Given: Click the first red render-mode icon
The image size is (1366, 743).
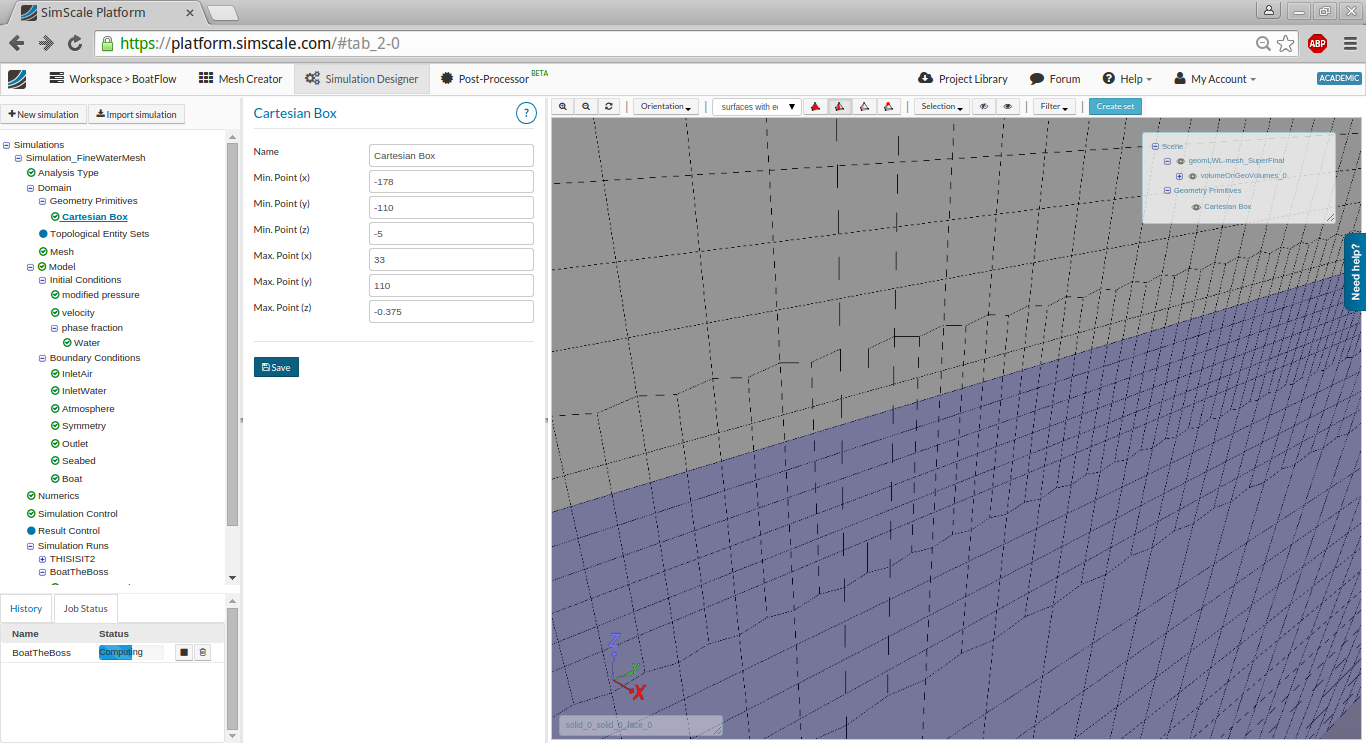Looking at the screenshot, I should (815, 107).
